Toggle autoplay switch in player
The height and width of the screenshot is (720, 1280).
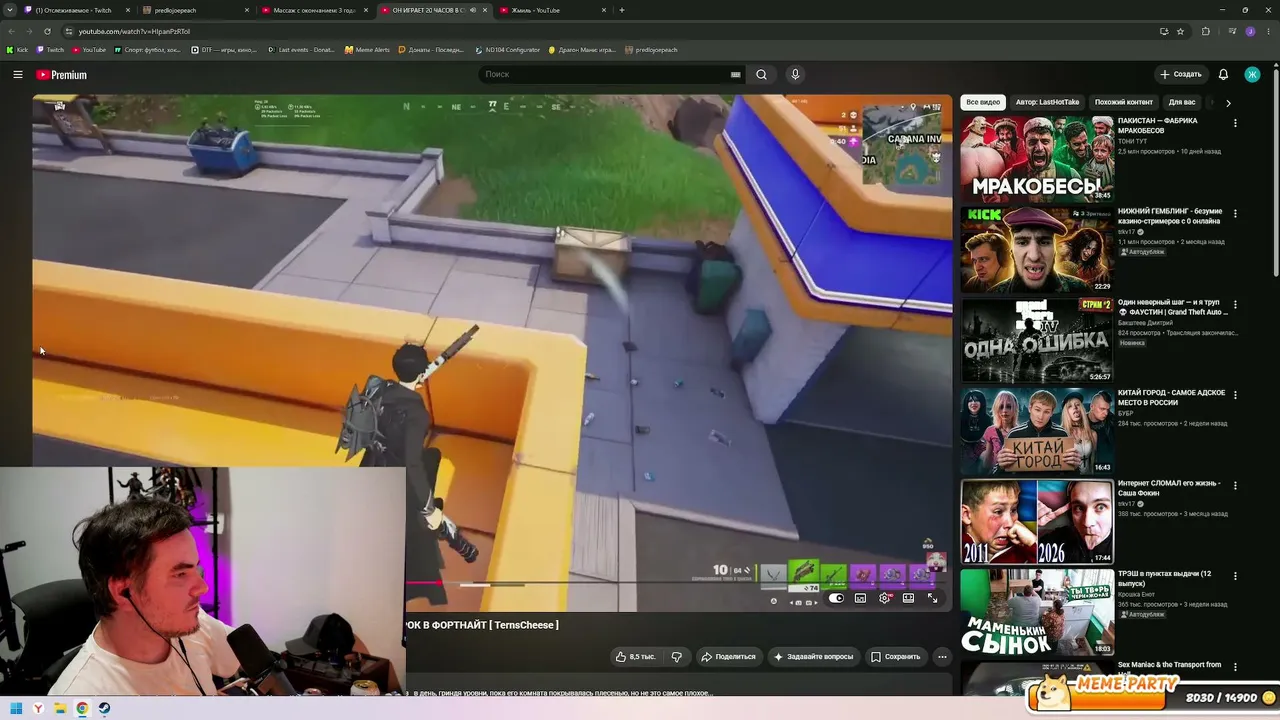[x=836, y=598]
